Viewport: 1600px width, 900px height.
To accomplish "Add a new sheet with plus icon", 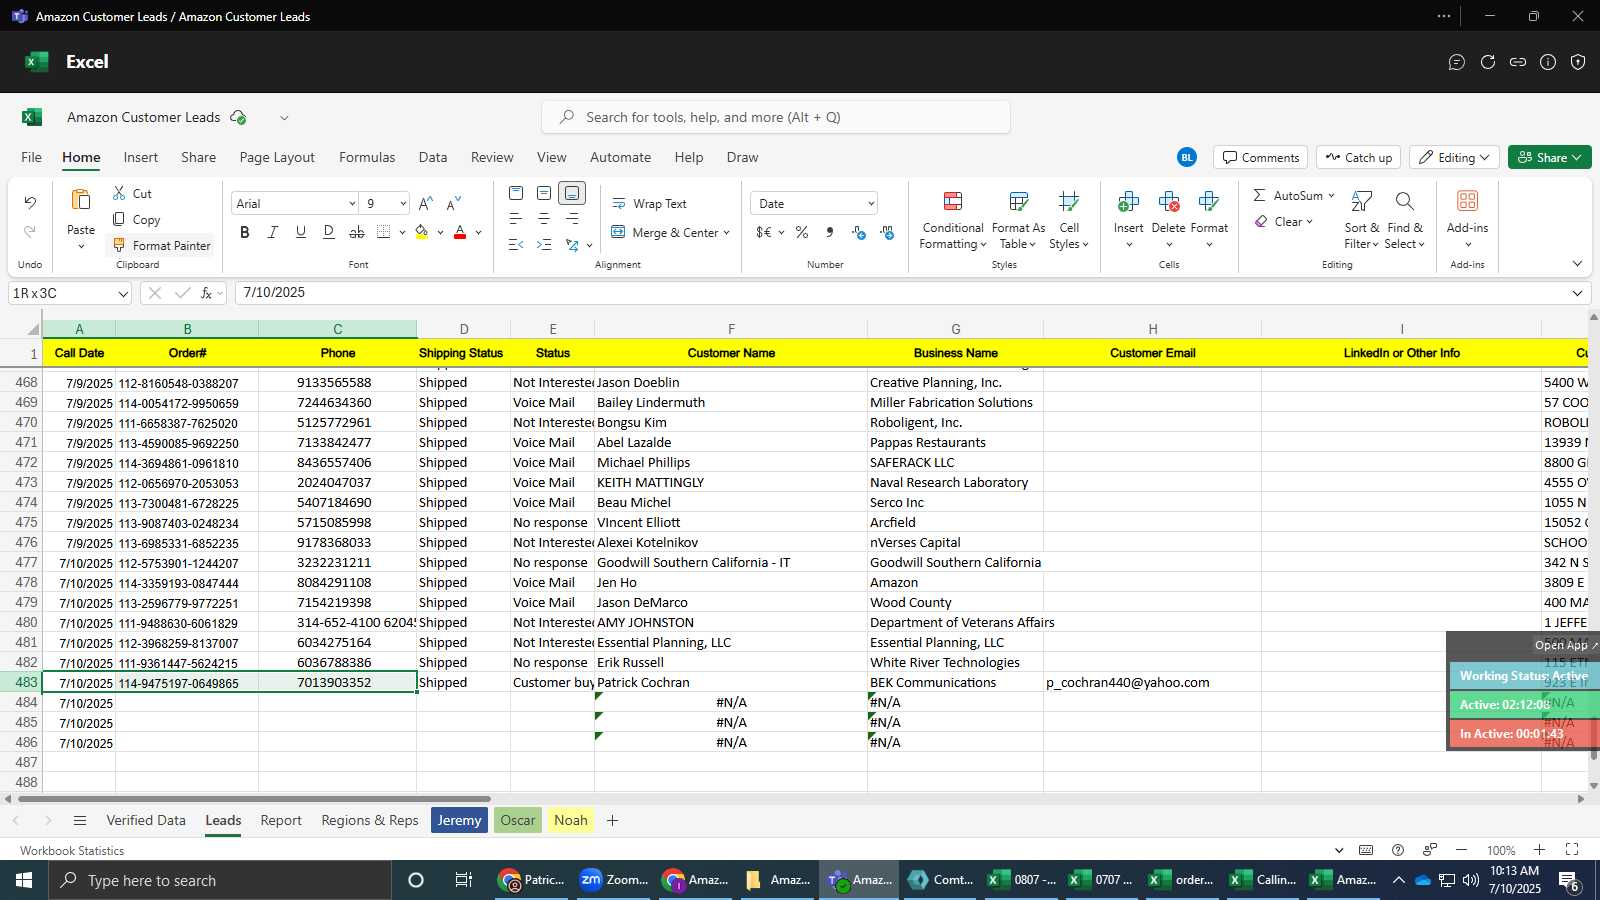I will (x=612, y=820).
